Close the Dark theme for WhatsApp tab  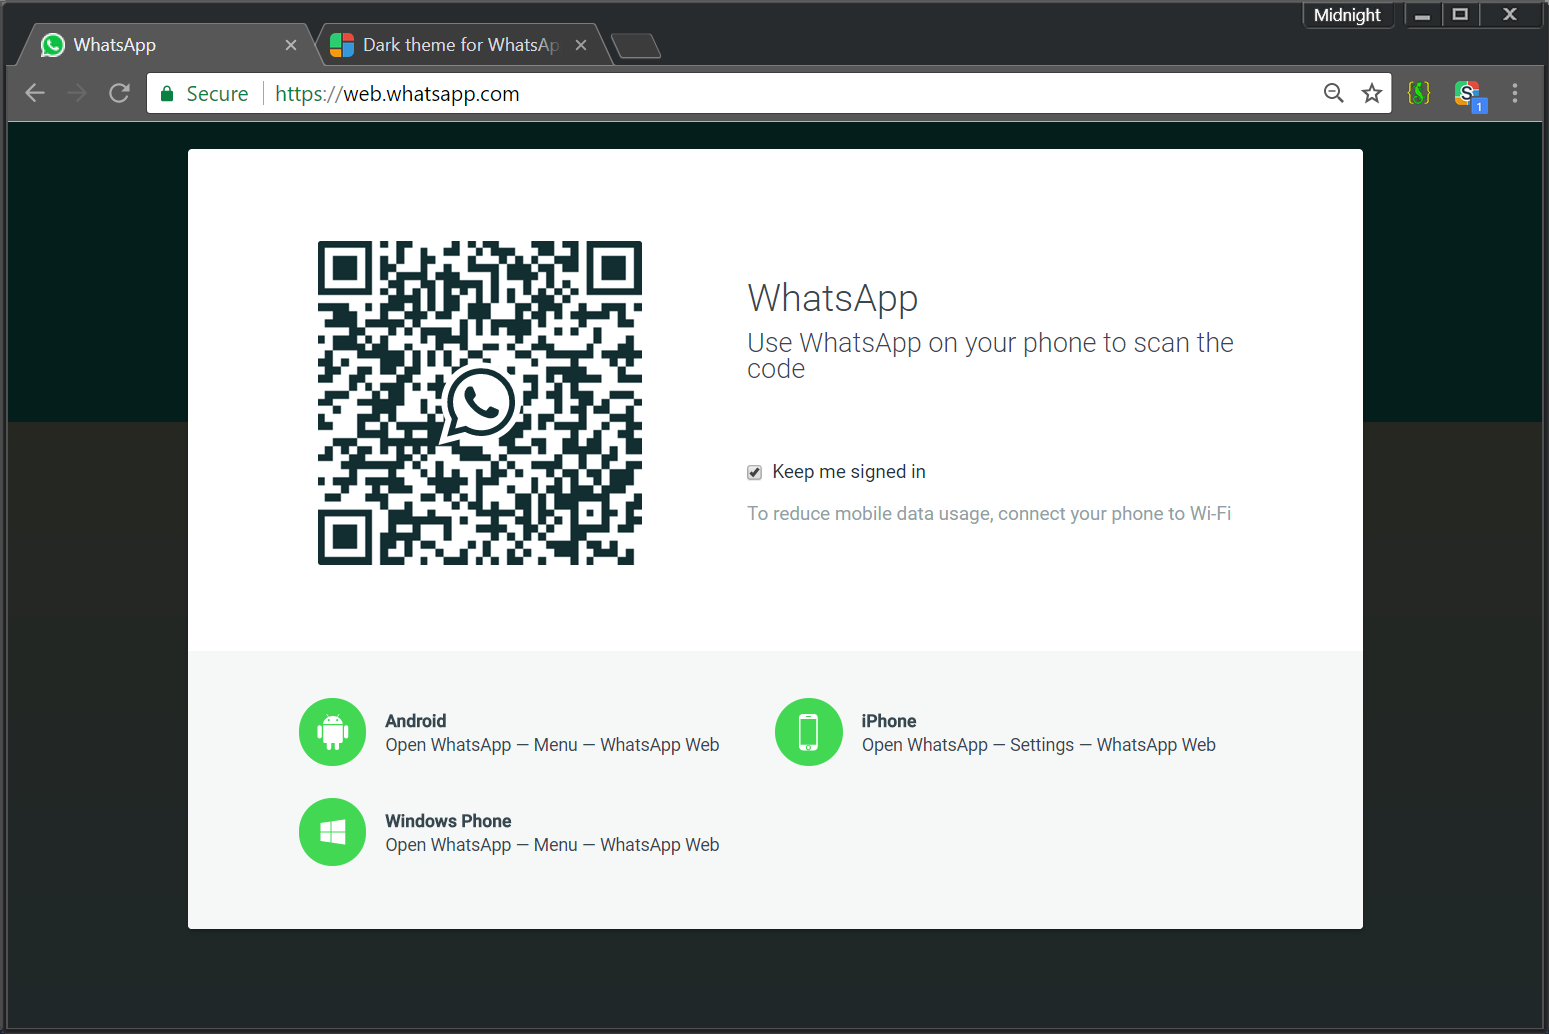click(581, 45)
